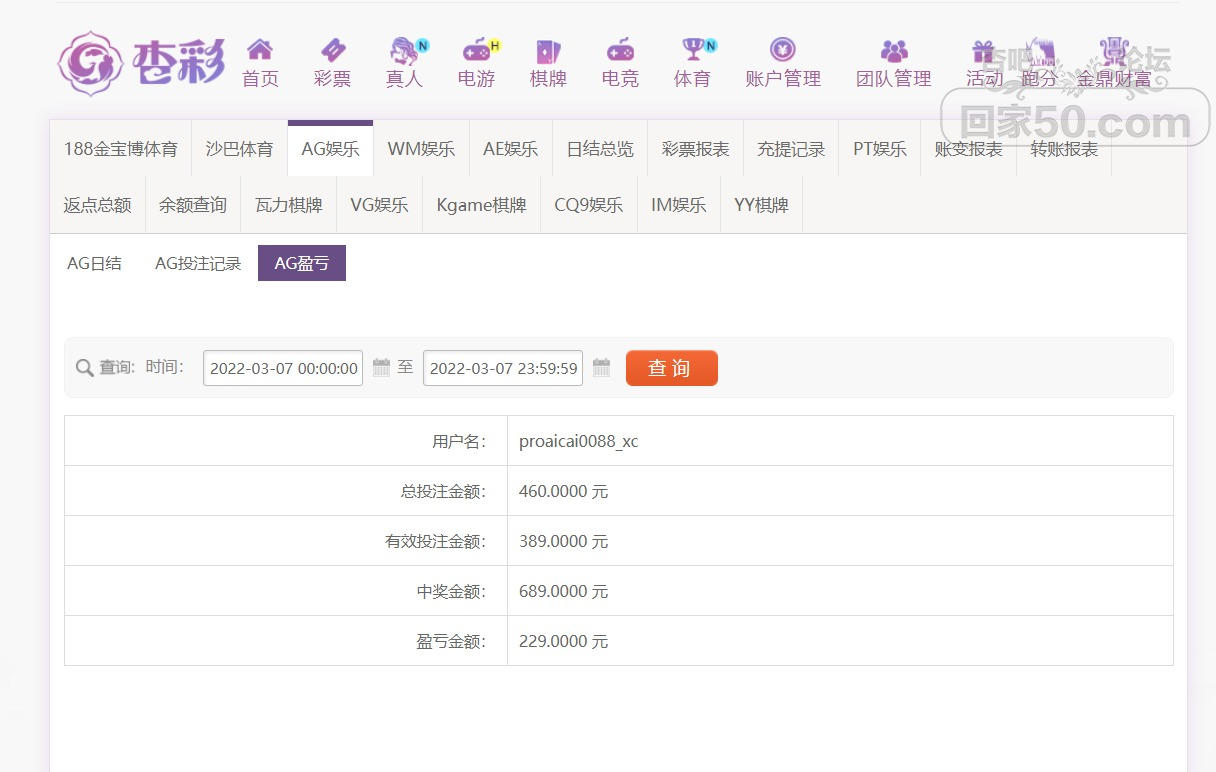1216x772 pixels.
Task: Open the start date calendar picker icon
Action: 381,367
